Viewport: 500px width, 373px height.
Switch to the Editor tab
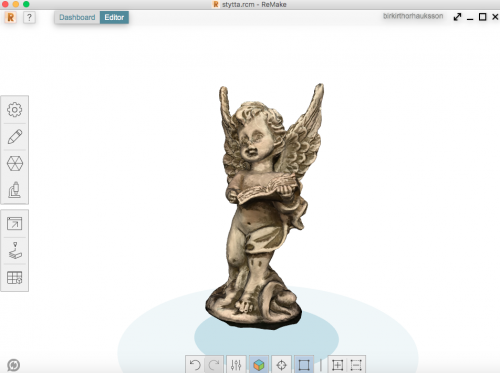pos(114,17)
